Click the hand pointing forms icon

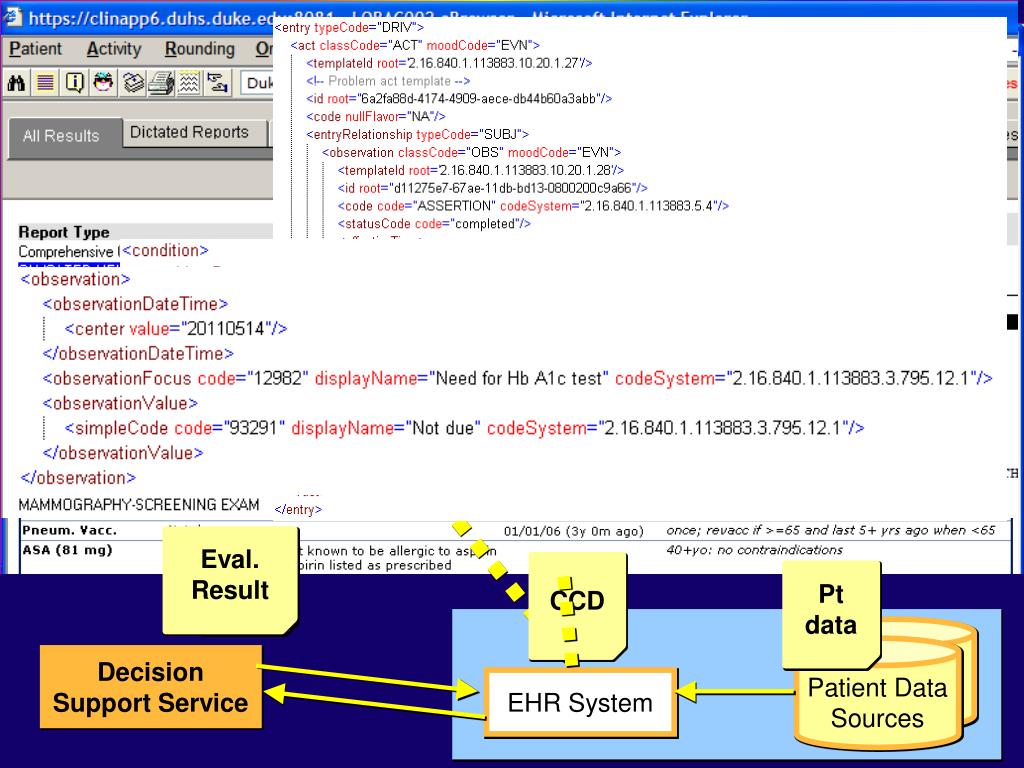coord(217,83)
